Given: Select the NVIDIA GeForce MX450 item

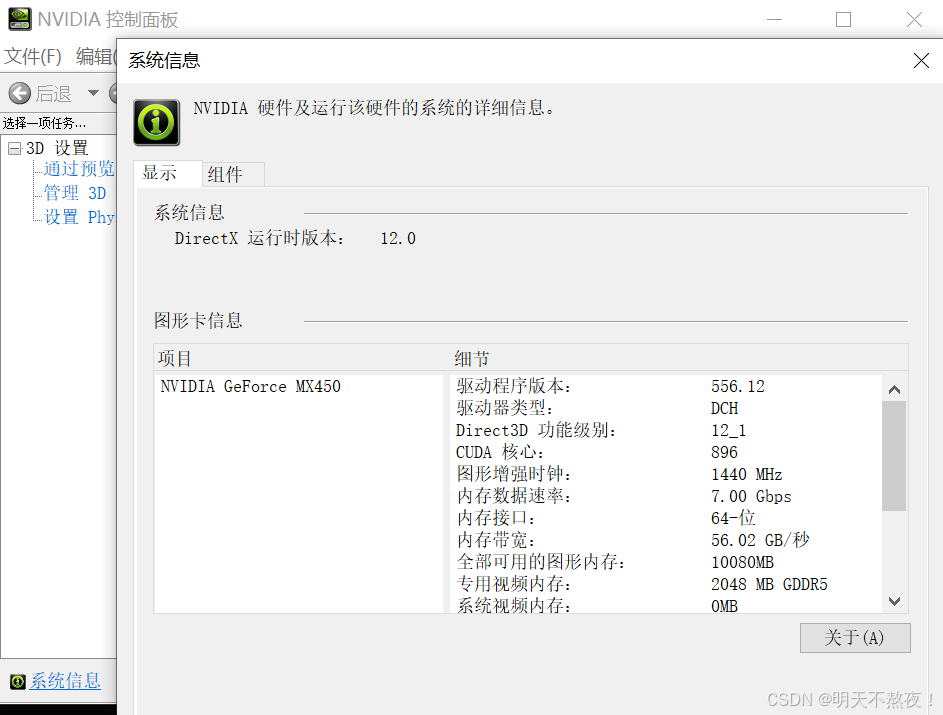Looking at the screenshot, I should click(250, 386).
